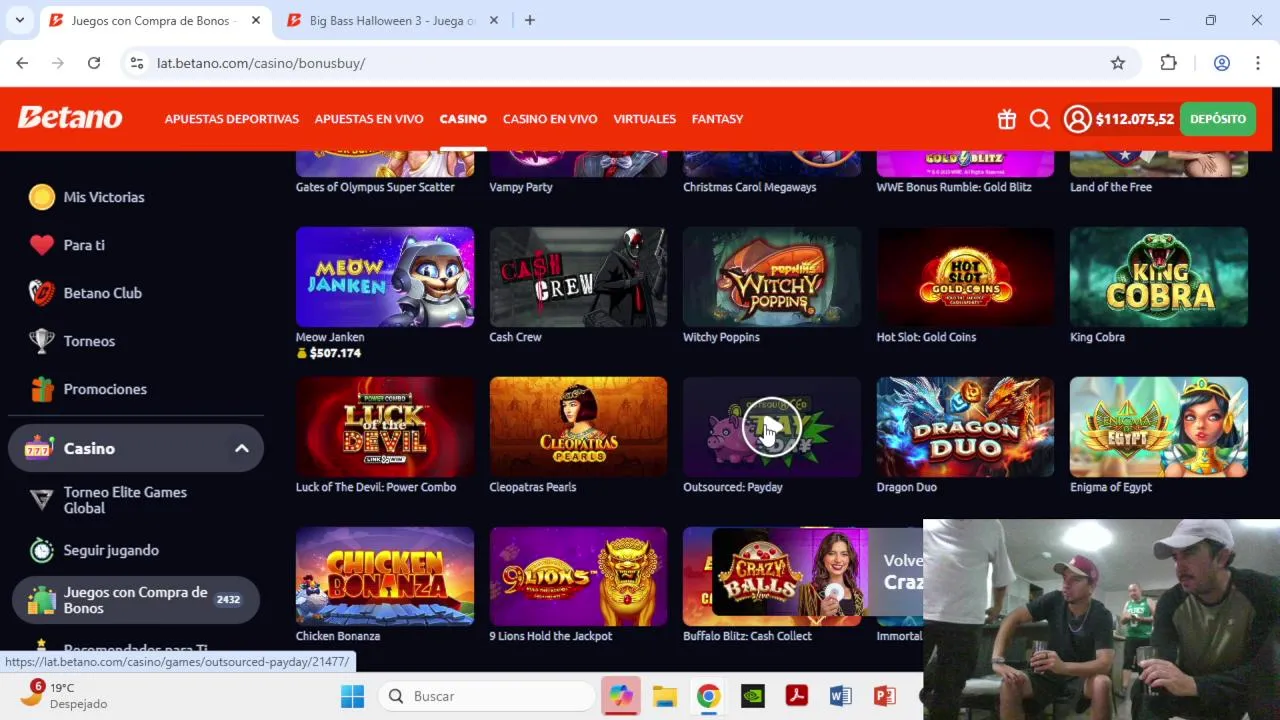Open Chrome extensions puzzle icon
This screenshot has width=1280, height=720.
pos(1168,63)
